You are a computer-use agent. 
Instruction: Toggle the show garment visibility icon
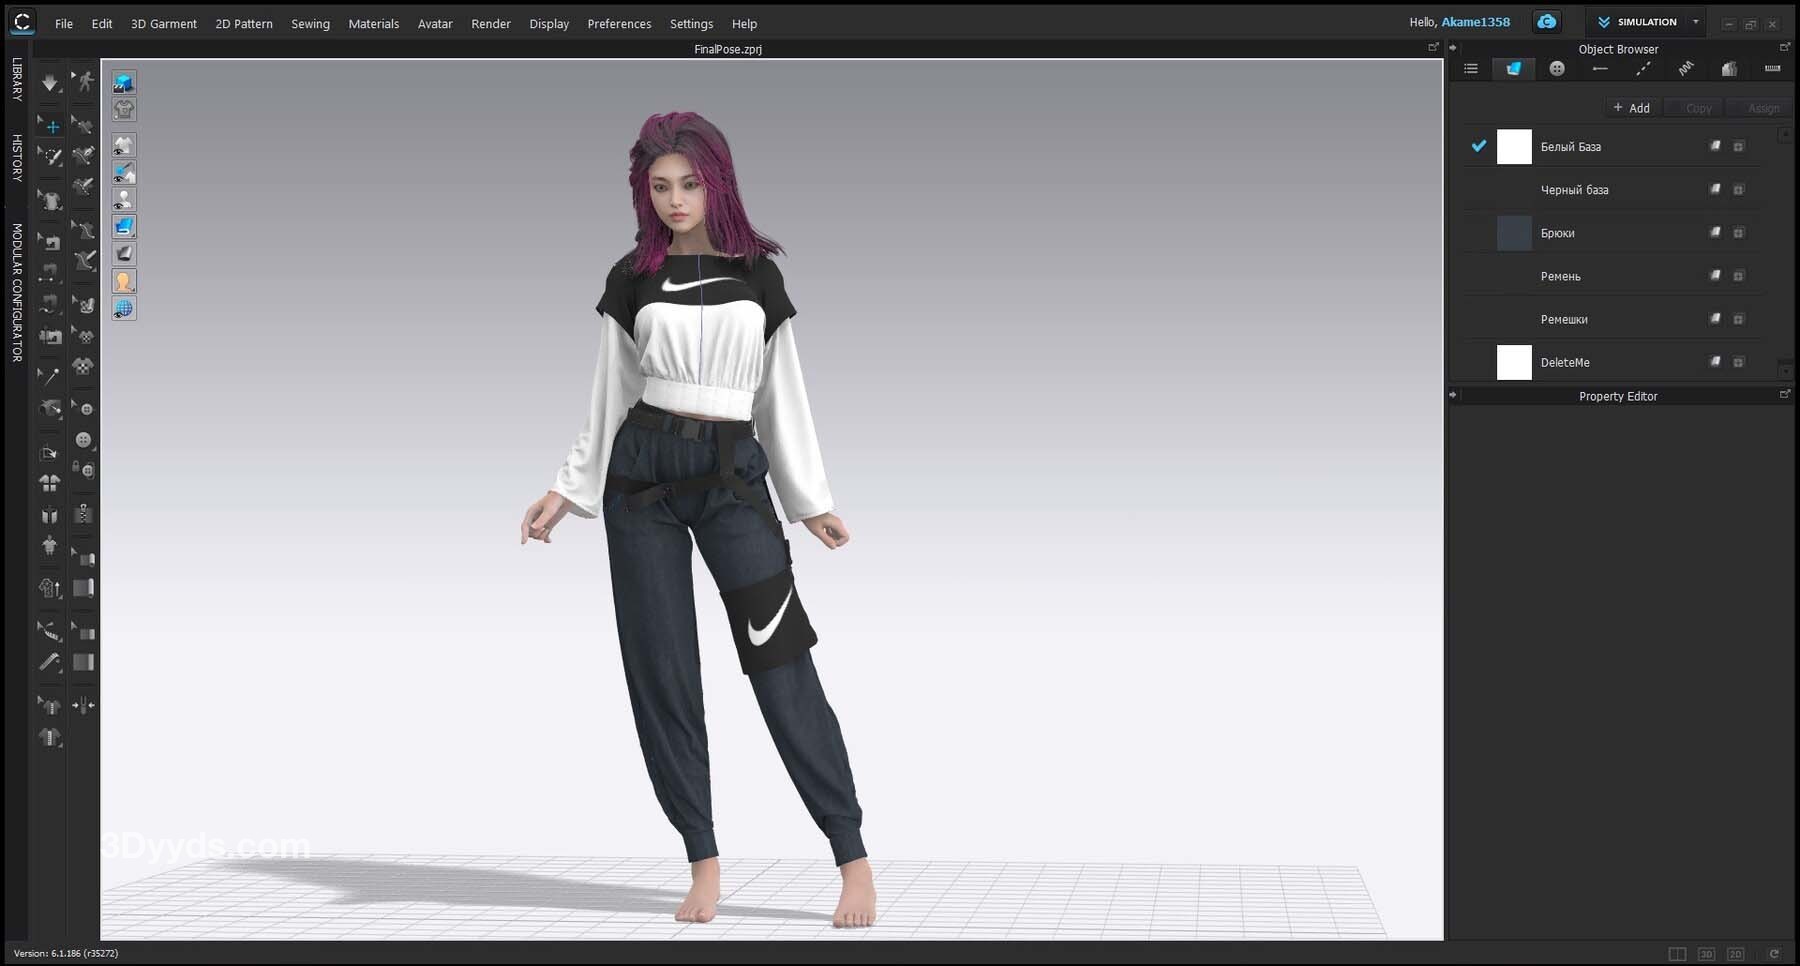pos(124,146)
